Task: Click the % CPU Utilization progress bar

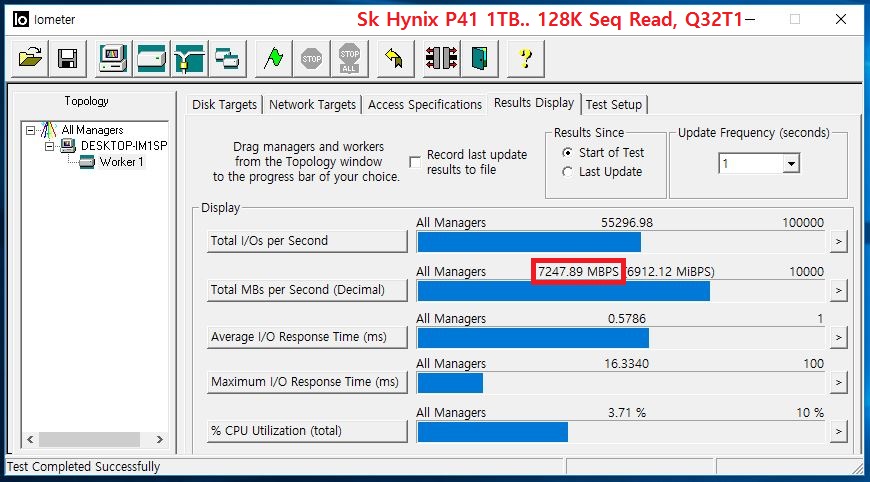Action: pyautogui.click(x=621, y=432)
